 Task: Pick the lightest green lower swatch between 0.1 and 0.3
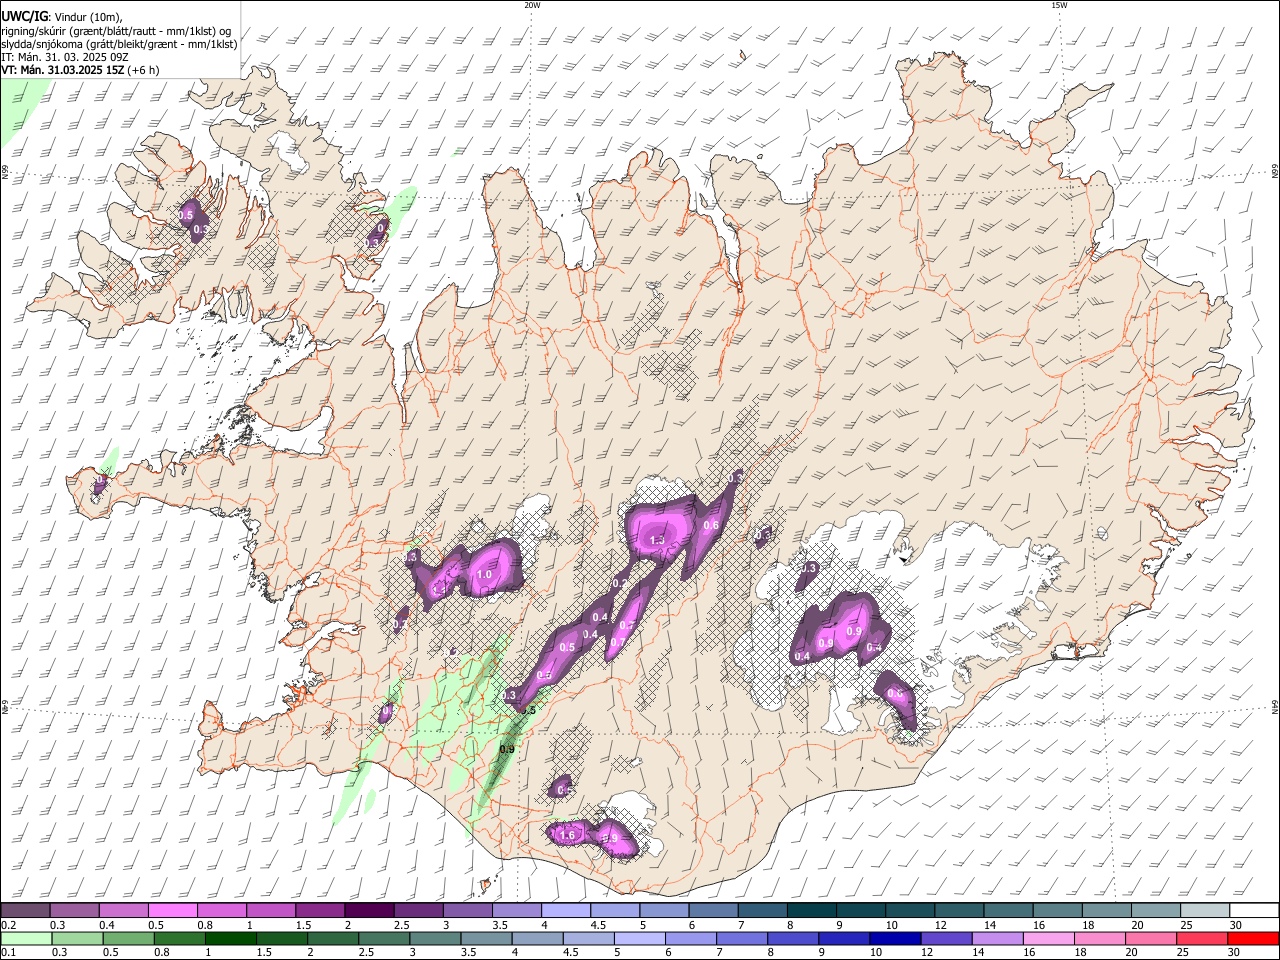pos(26,938)
